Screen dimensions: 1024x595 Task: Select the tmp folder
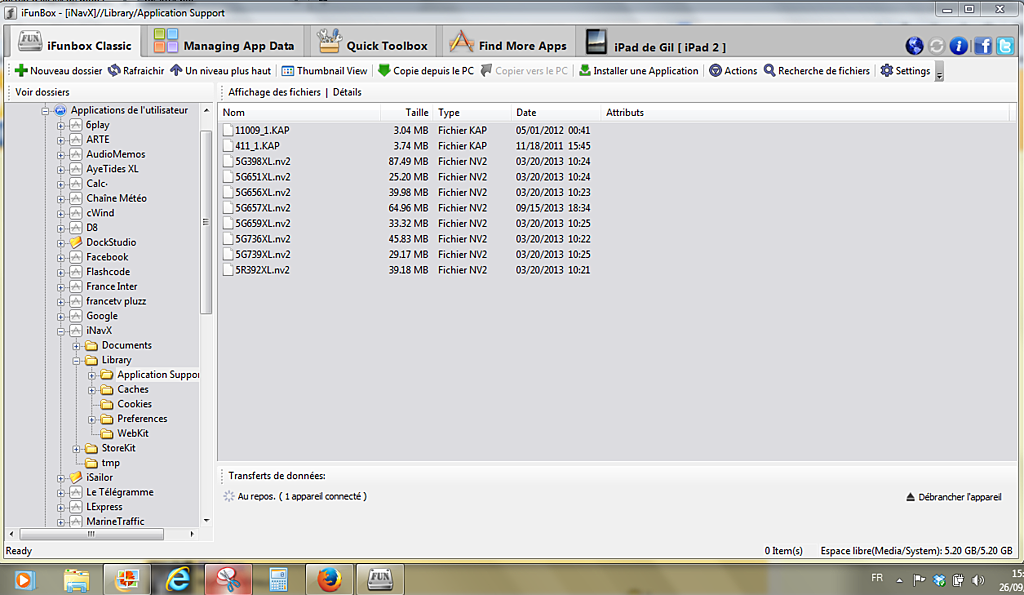click(x=110, y=463)
